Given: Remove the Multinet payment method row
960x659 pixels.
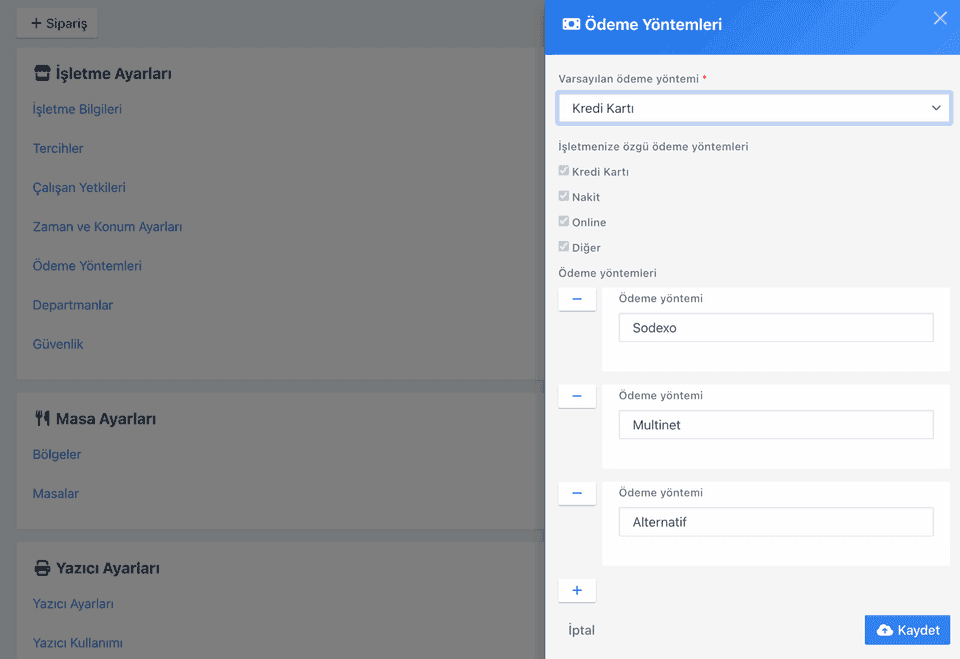Looking at the screenshot, I should click(x=577, y=396).
